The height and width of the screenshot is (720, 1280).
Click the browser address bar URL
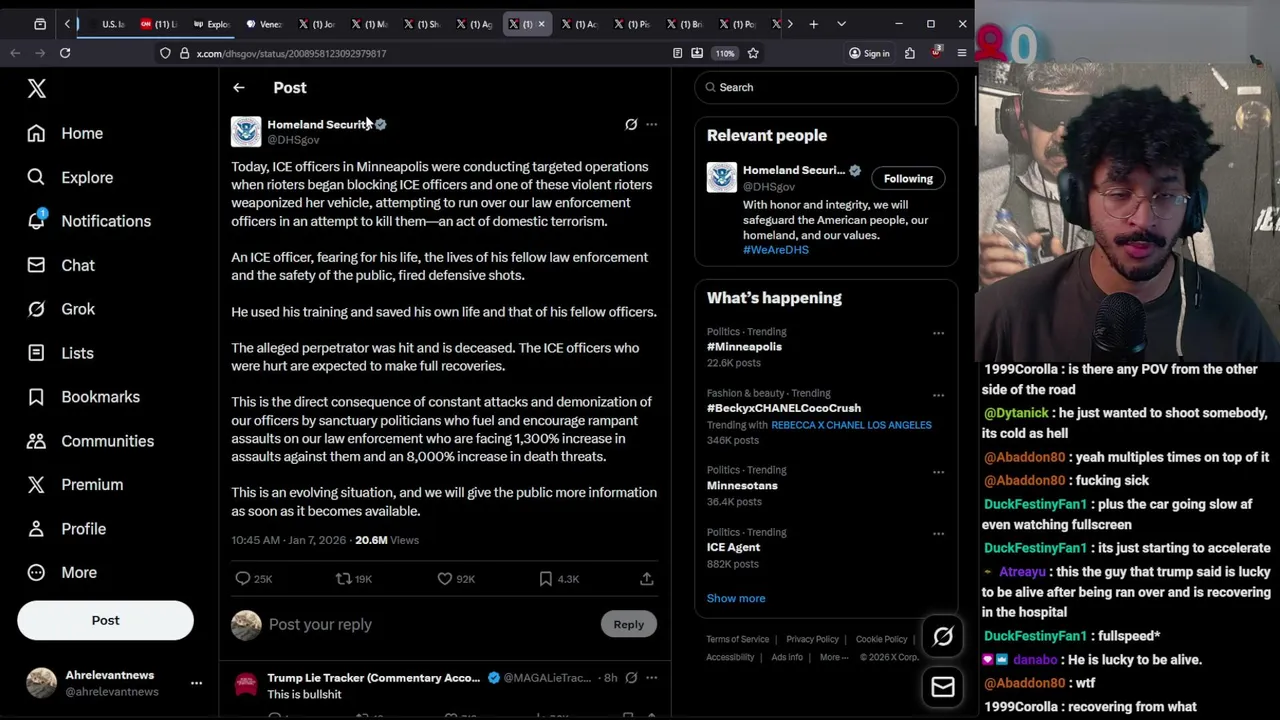[291, 53]
